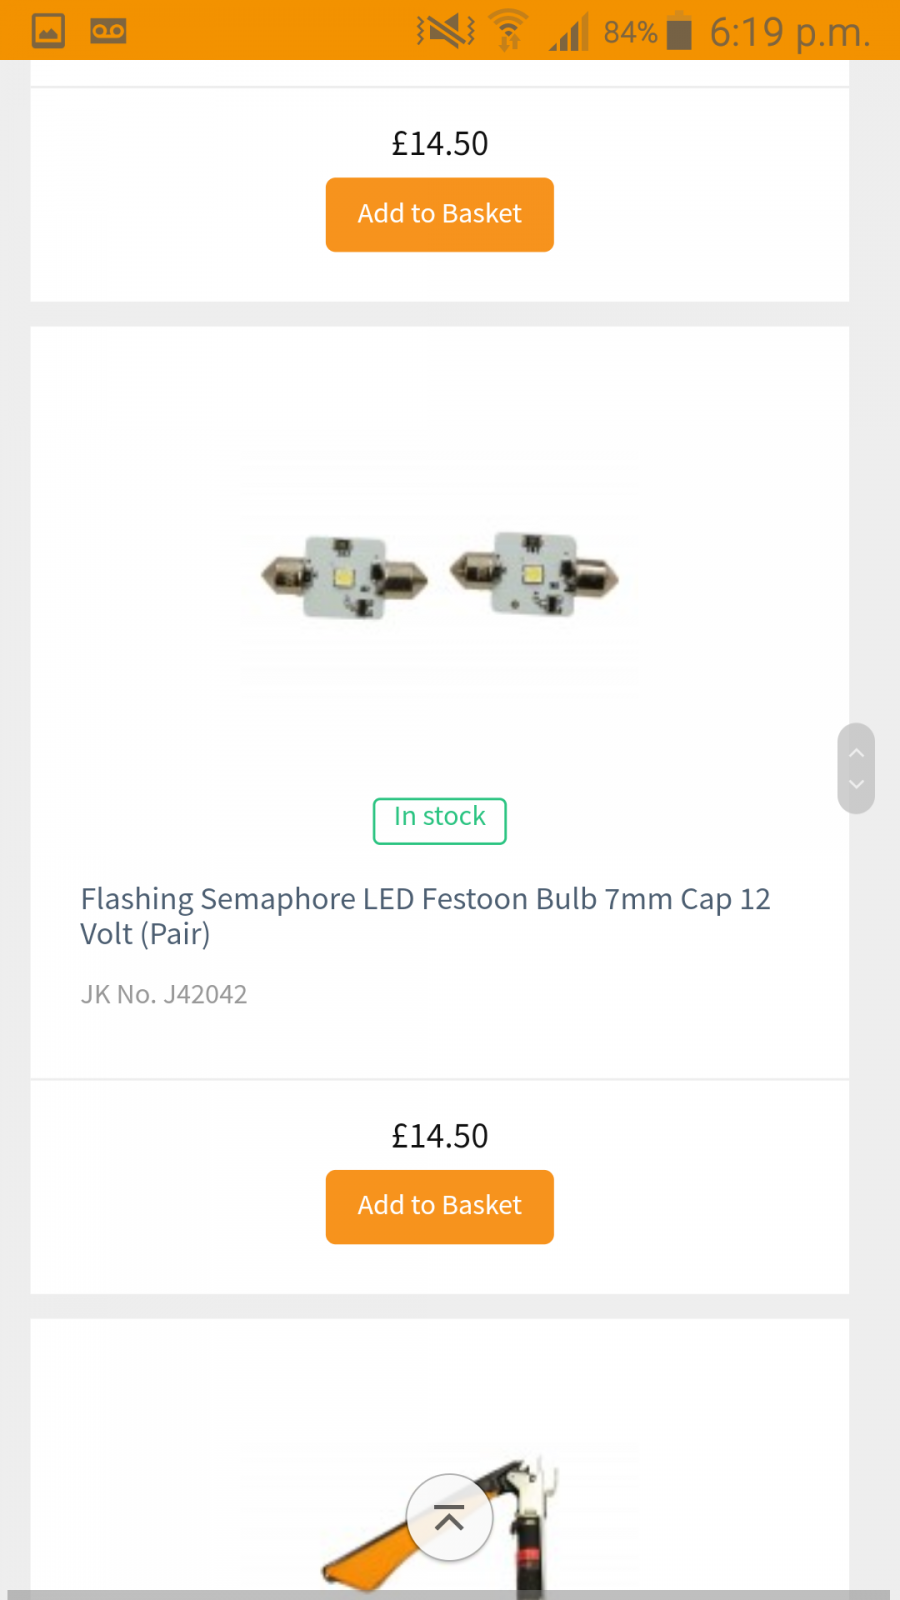Click the up chevron on side scroller
This screenshot has width=900, height=1600.
point(856,753)
